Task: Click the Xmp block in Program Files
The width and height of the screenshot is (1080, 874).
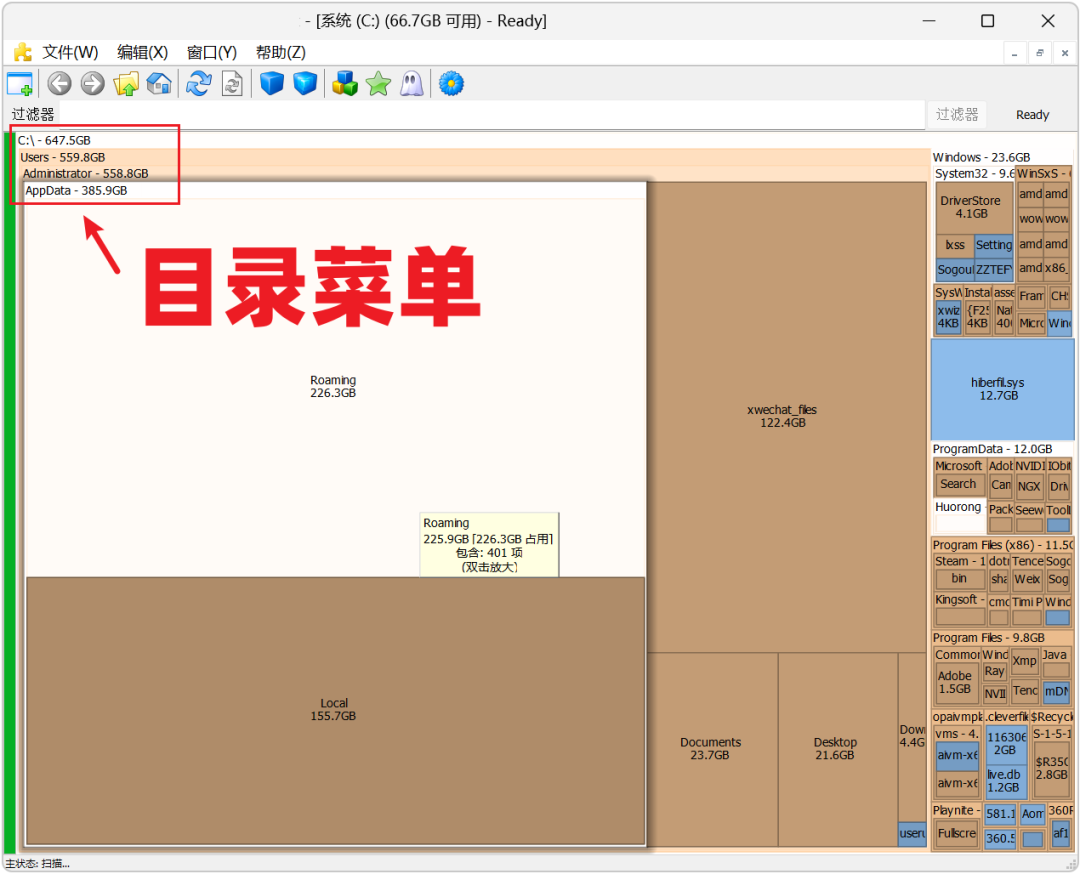Action: click(1025, 661)
